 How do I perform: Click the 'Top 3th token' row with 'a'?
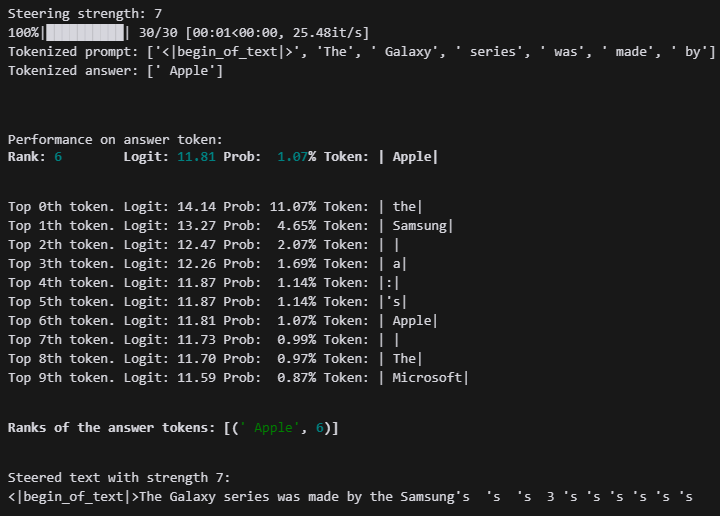tap(207, 264)
